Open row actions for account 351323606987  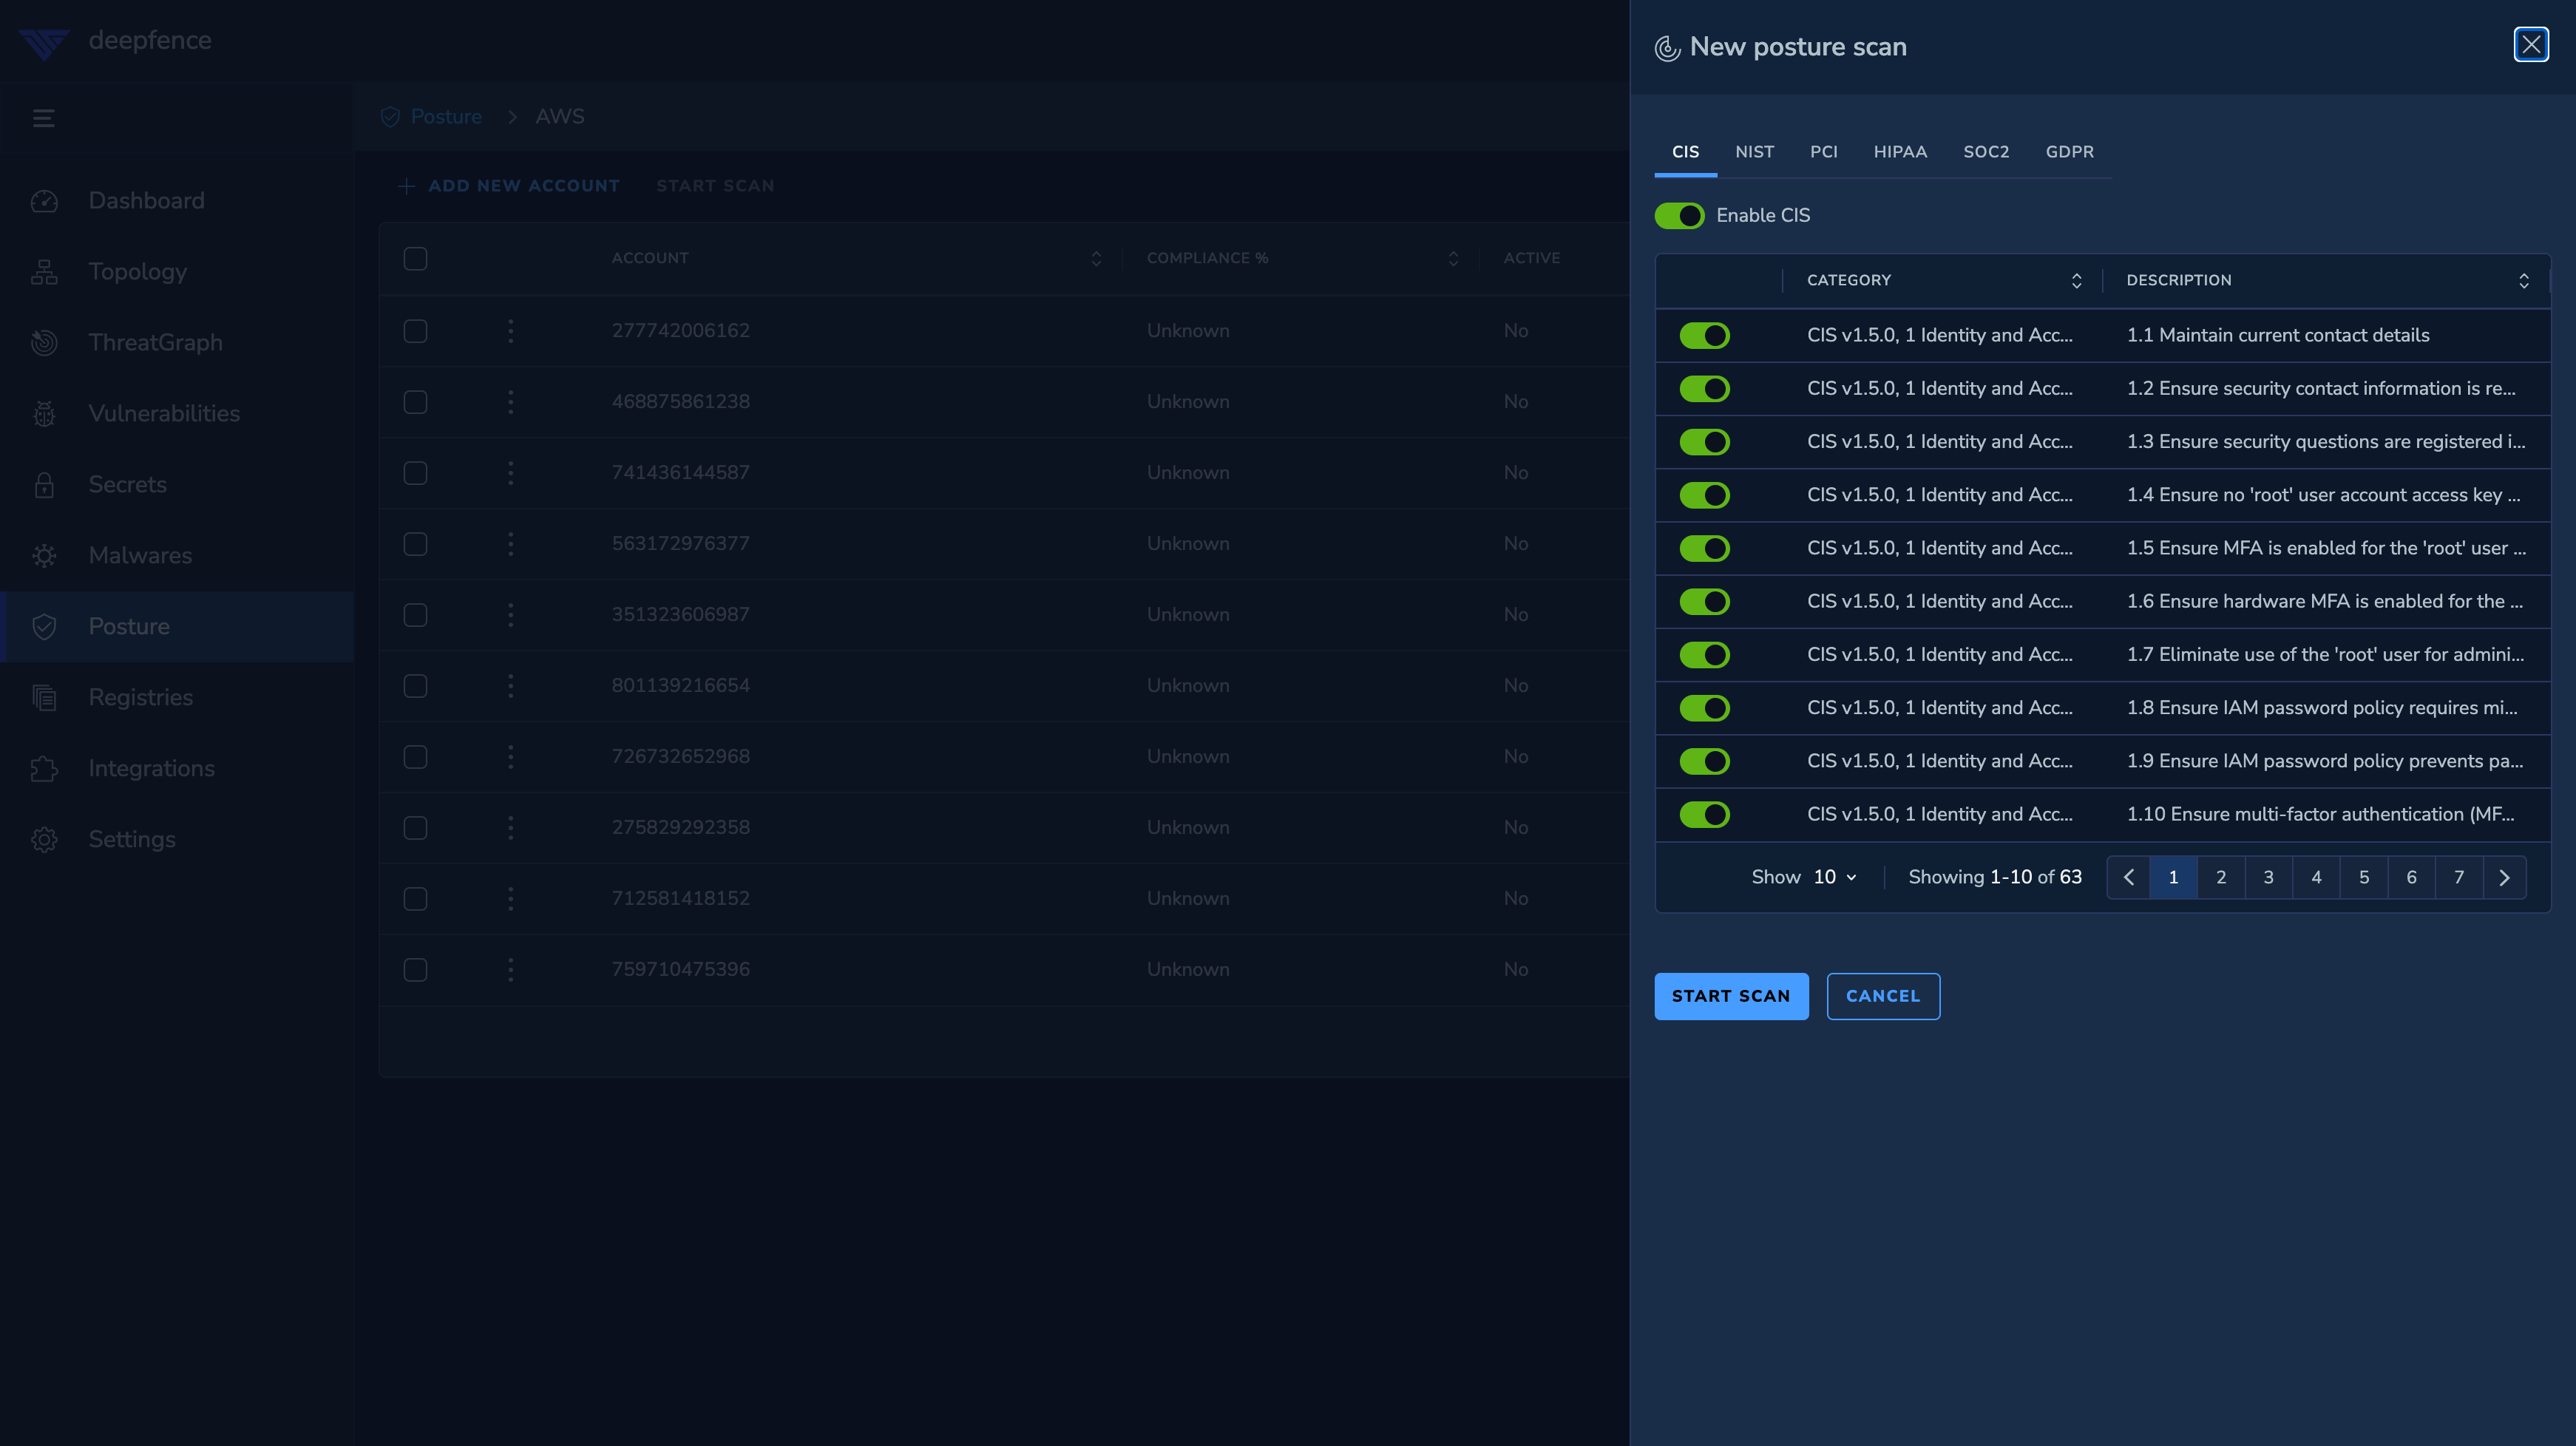[511, 615]
